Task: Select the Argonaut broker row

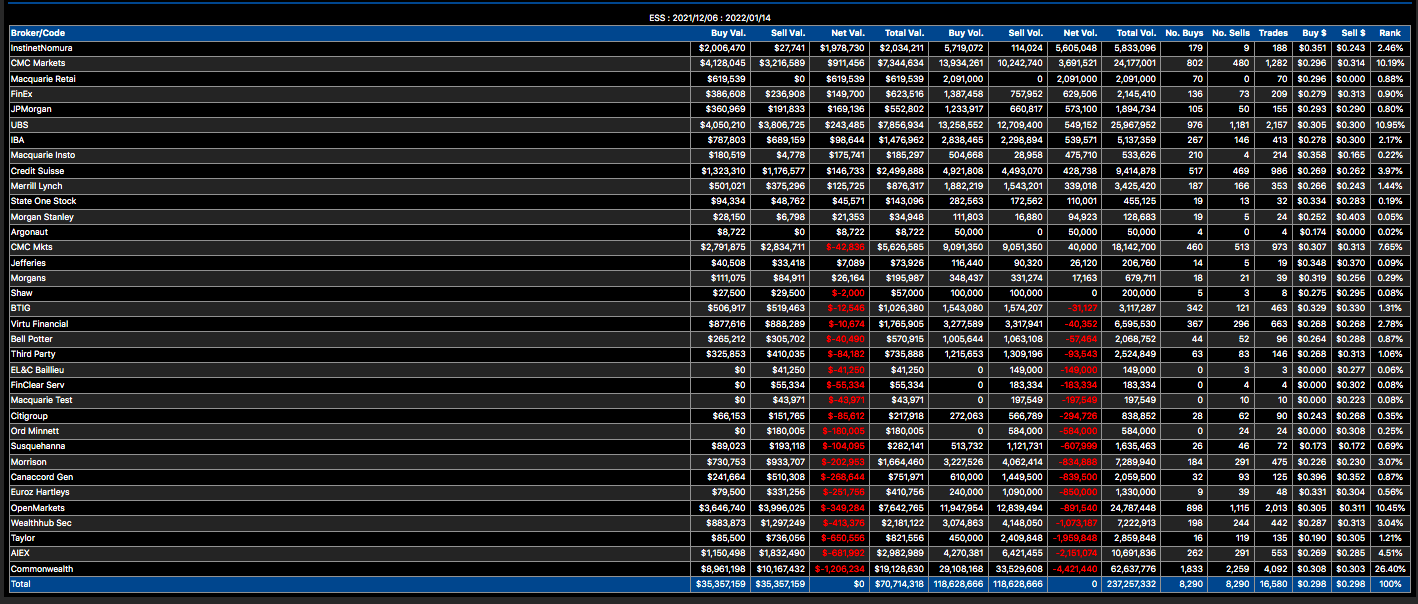Action: [x=708, y=232]
